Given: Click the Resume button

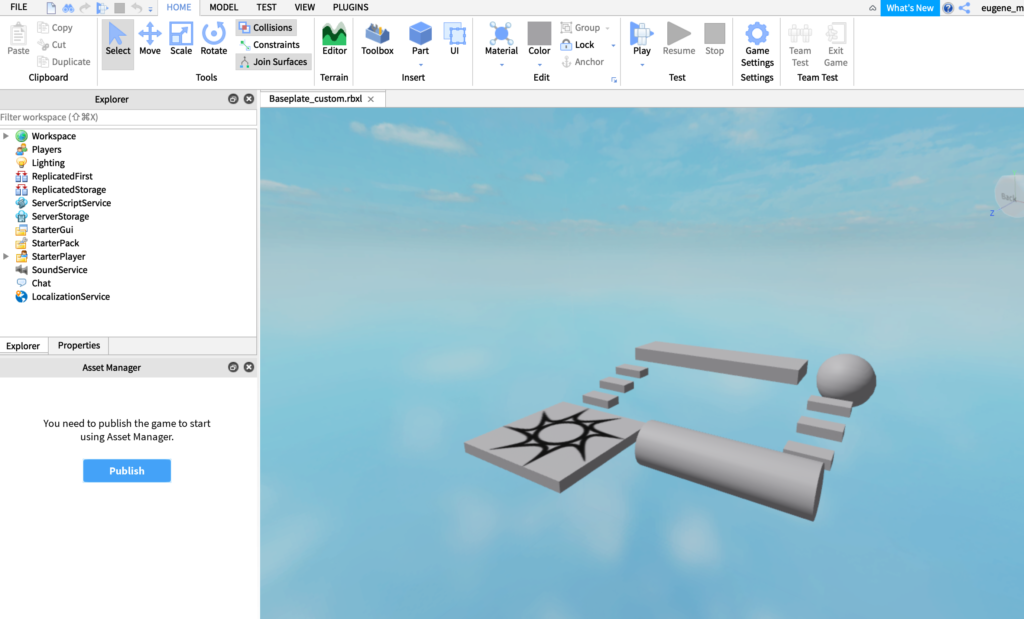Looking at the screenshot, I should tap(679, 39).
